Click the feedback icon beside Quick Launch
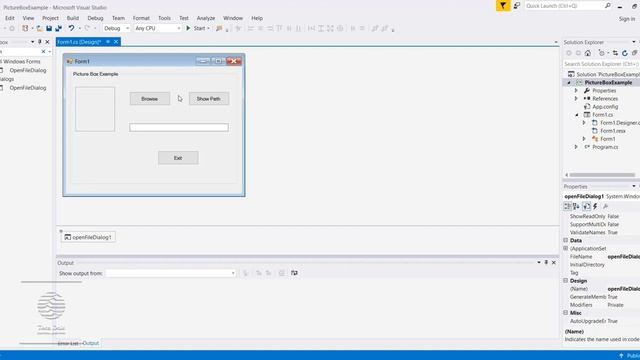This screenshot has width=640, height=360. [517, 6]
